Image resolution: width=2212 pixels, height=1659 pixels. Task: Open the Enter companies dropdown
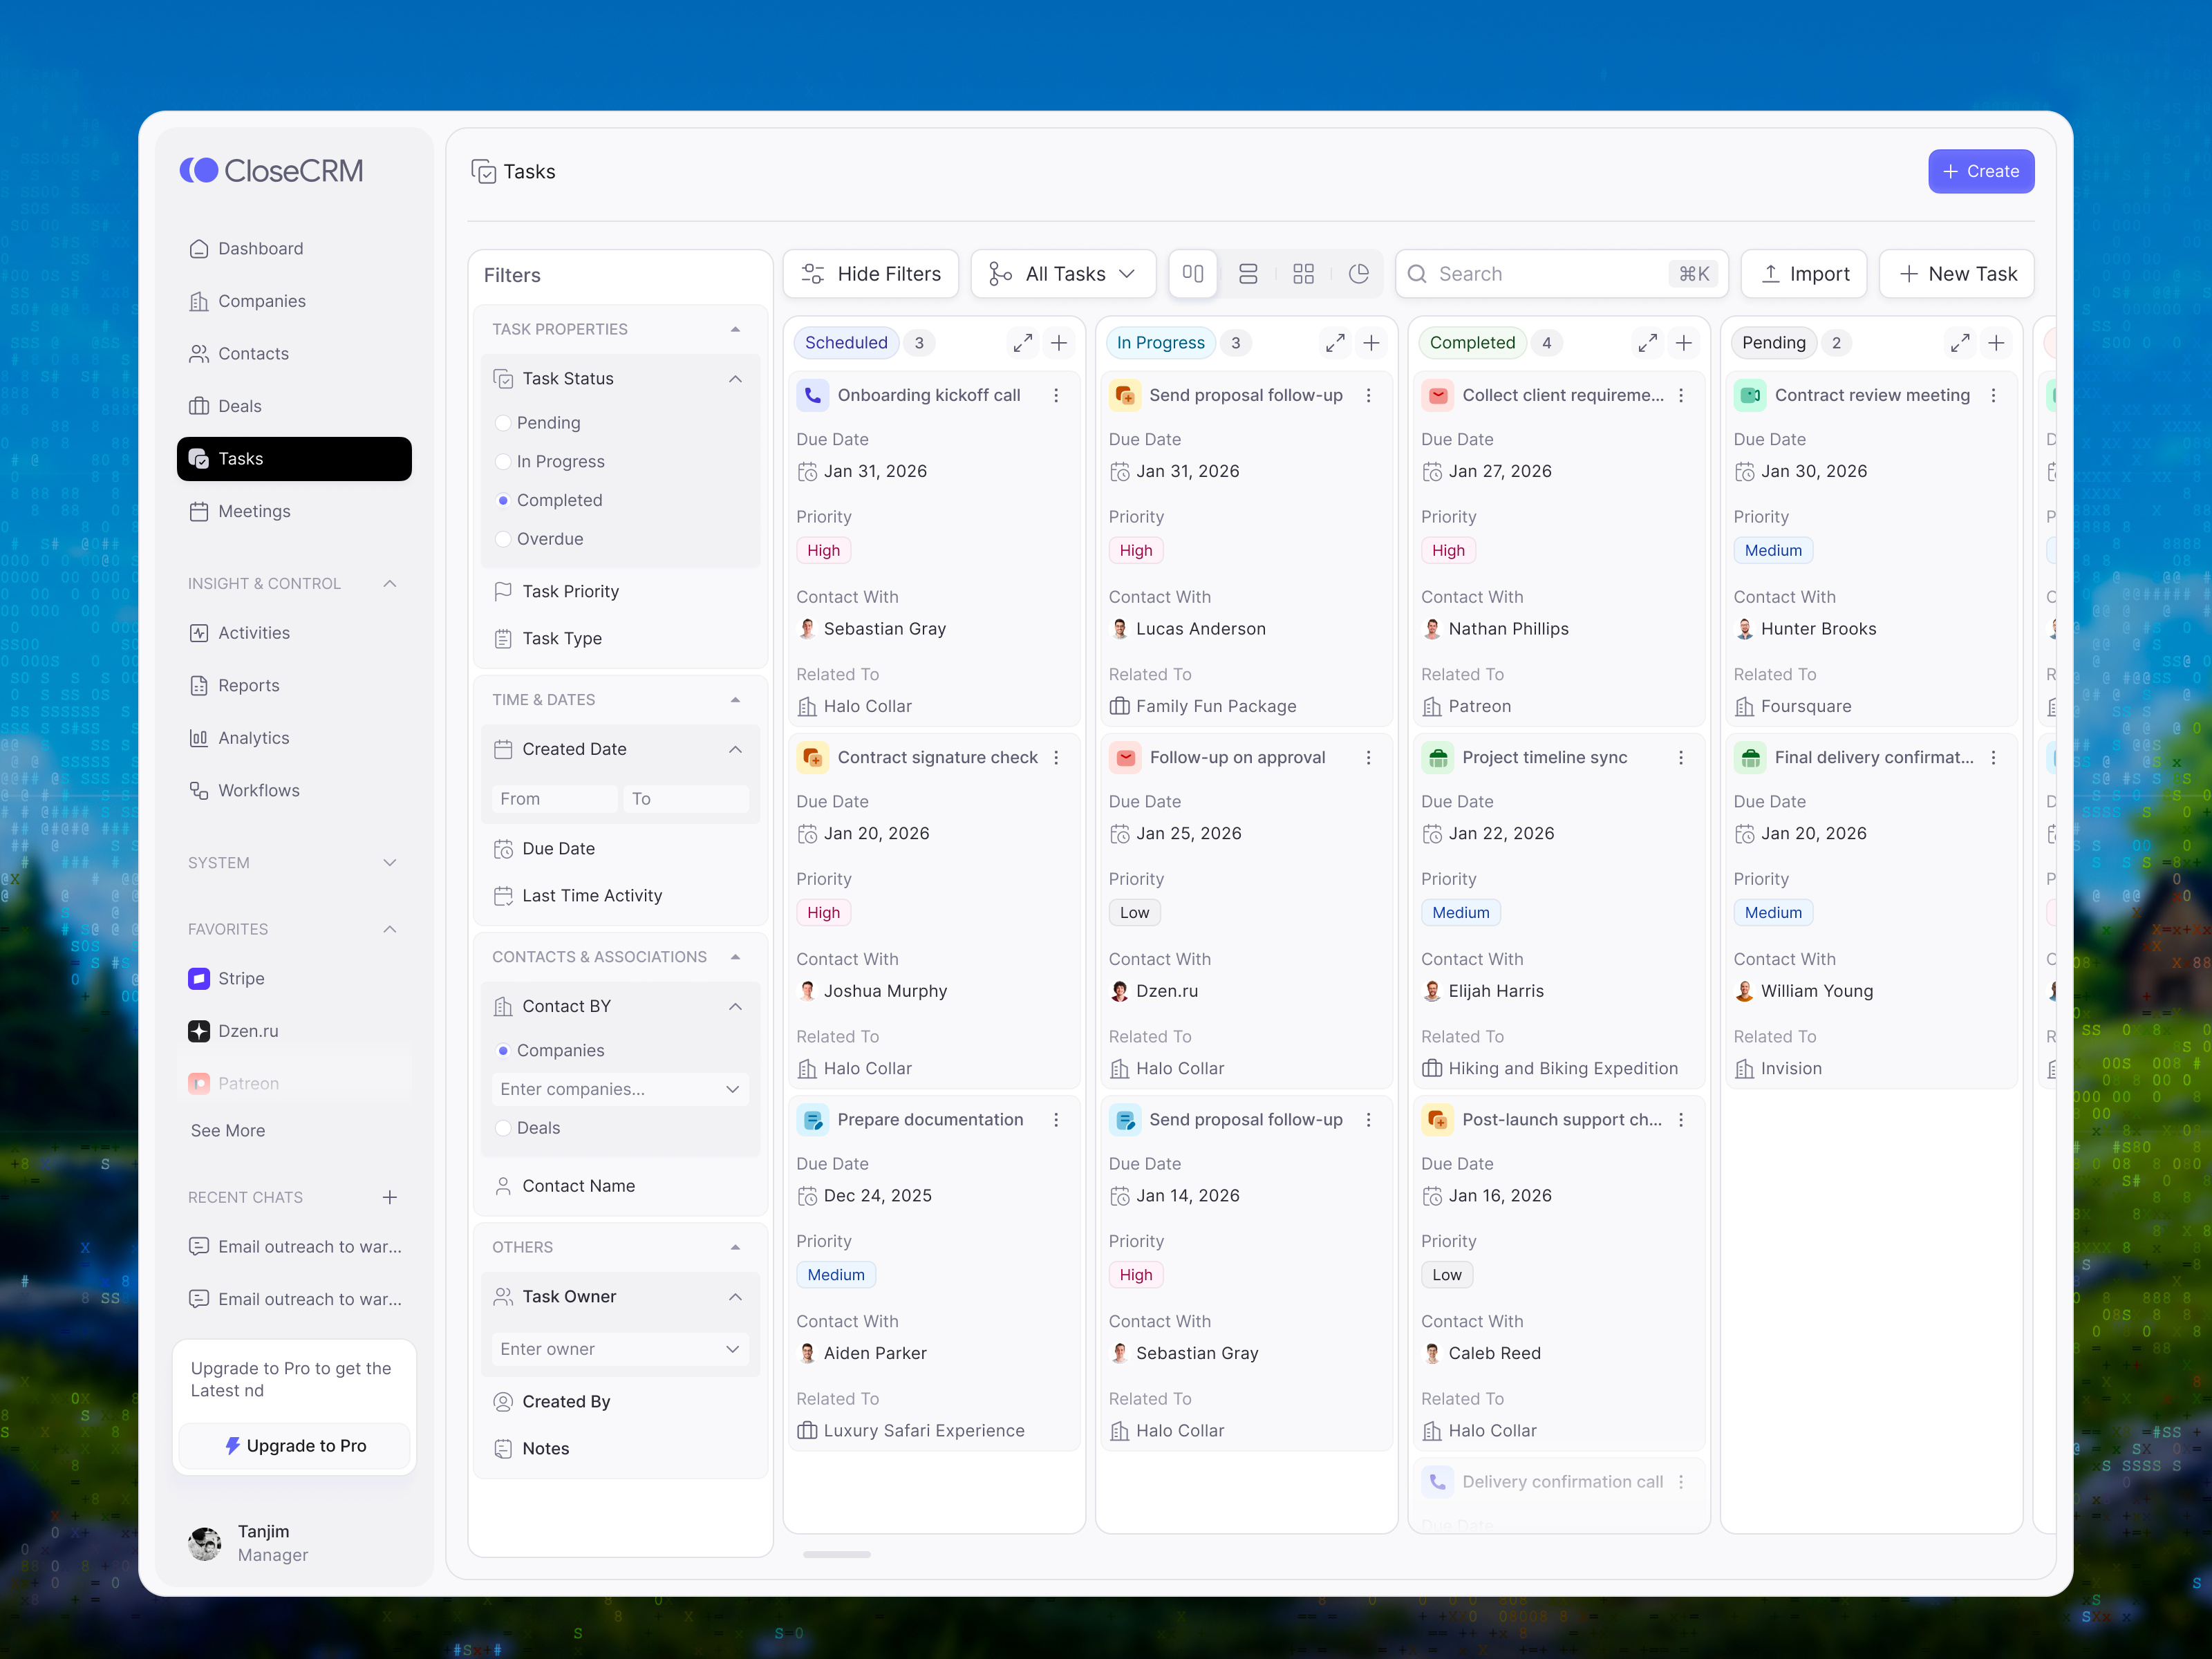point(620,1089)
